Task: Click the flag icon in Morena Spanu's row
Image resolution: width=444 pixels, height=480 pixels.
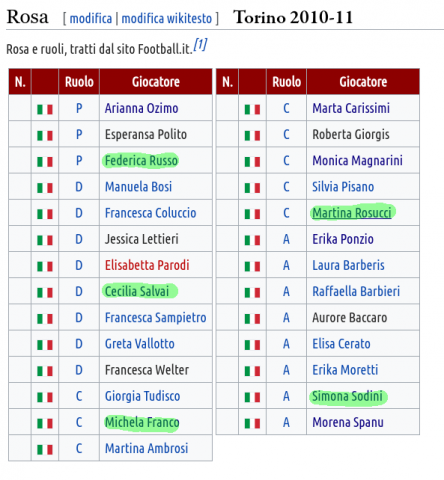Action: point(252,423)
